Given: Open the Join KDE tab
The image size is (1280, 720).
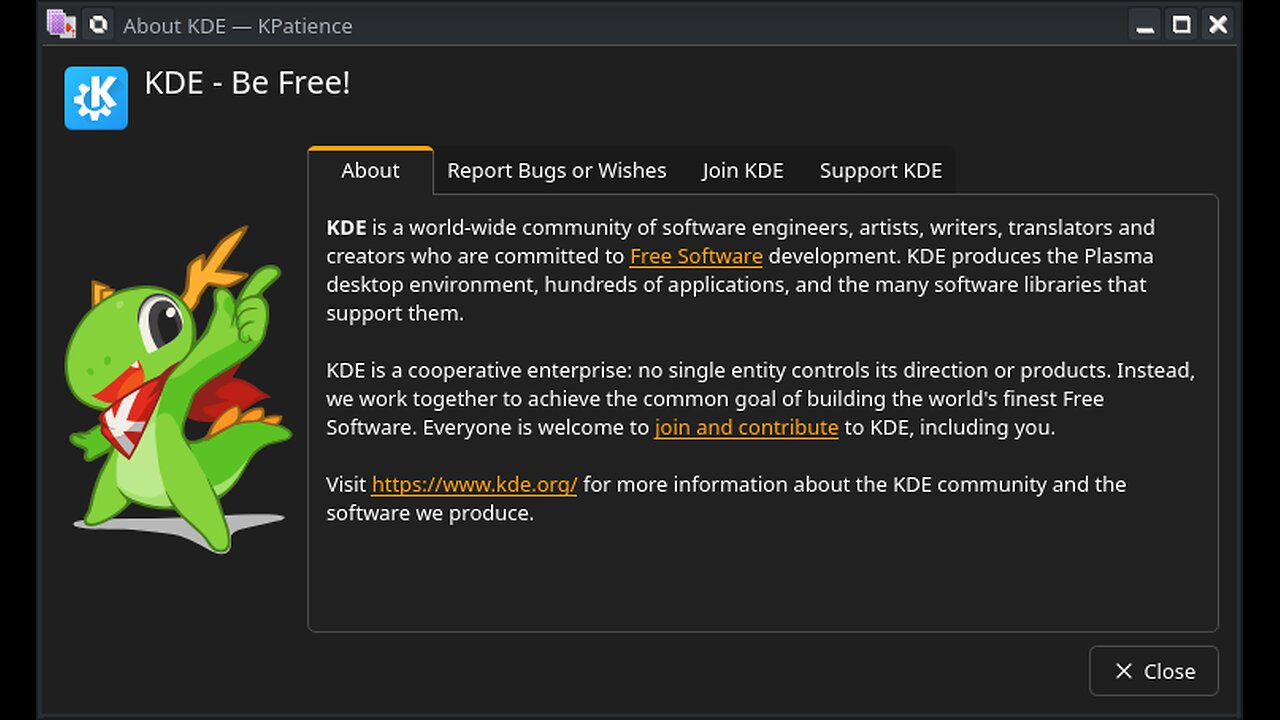Looking at the screenshot, I should coord(742,171).
